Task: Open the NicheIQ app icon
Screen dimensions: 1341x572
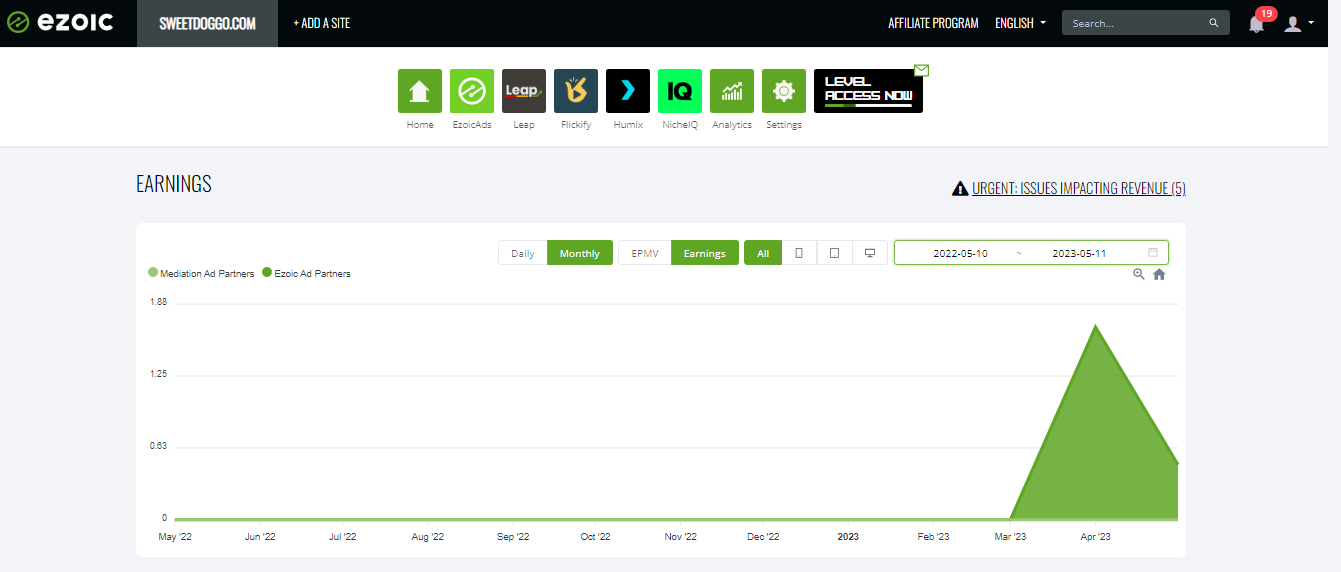Action: [x=680, y=91]
